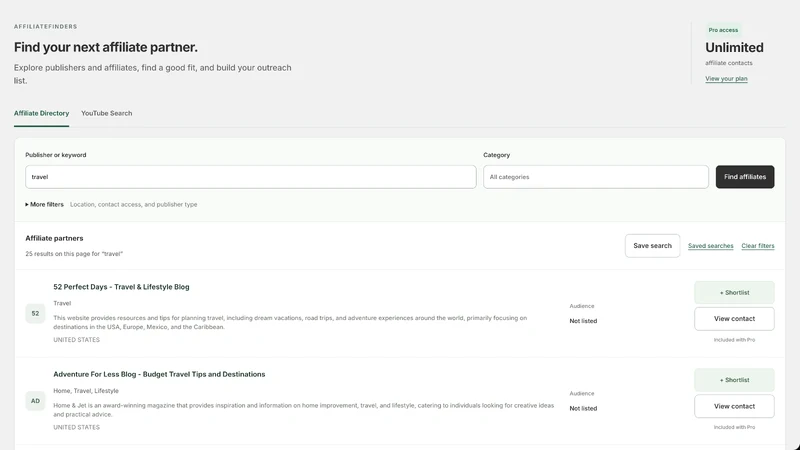
Task: Open the Saved searches link
Action: pyautogui.click(x=711, y=246)
